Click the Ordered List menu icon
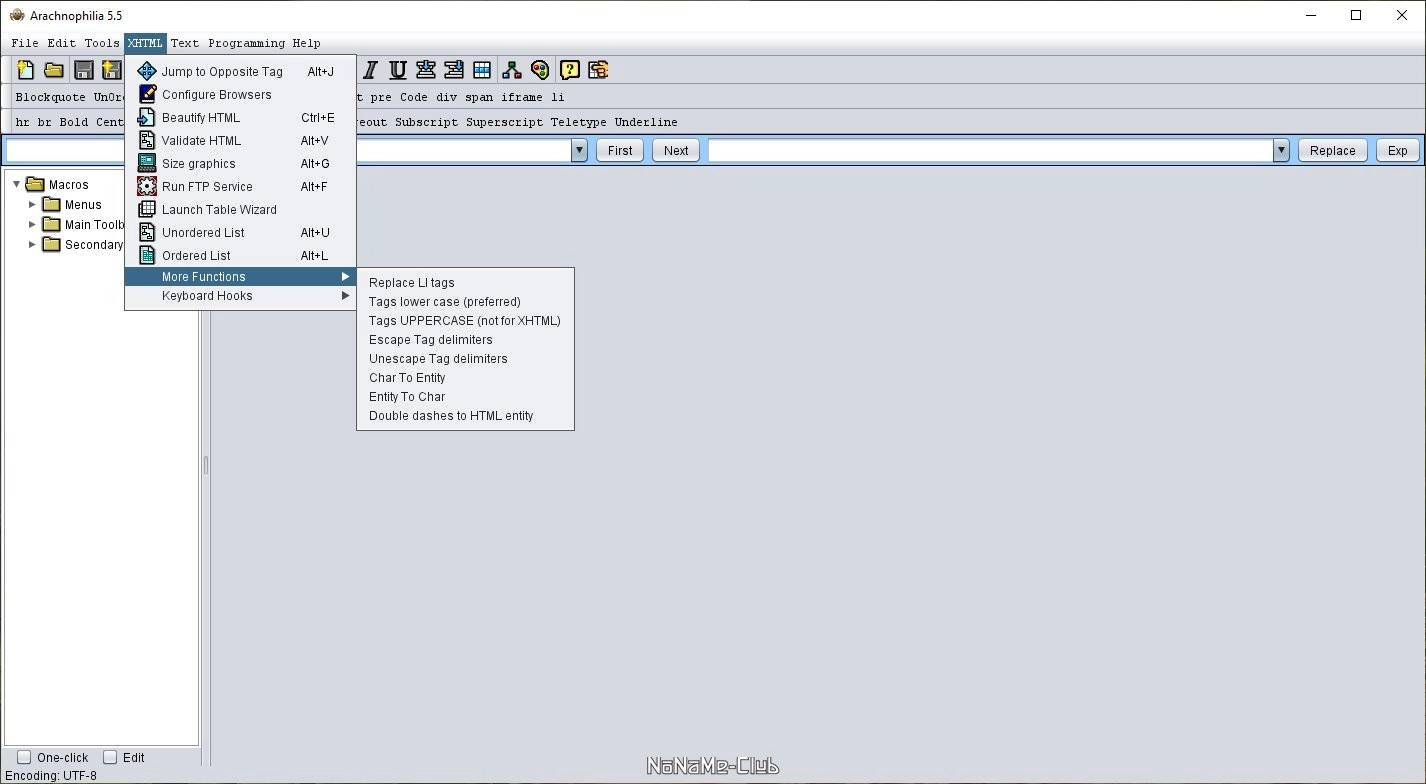1426x784 pixels. [147, 255]
